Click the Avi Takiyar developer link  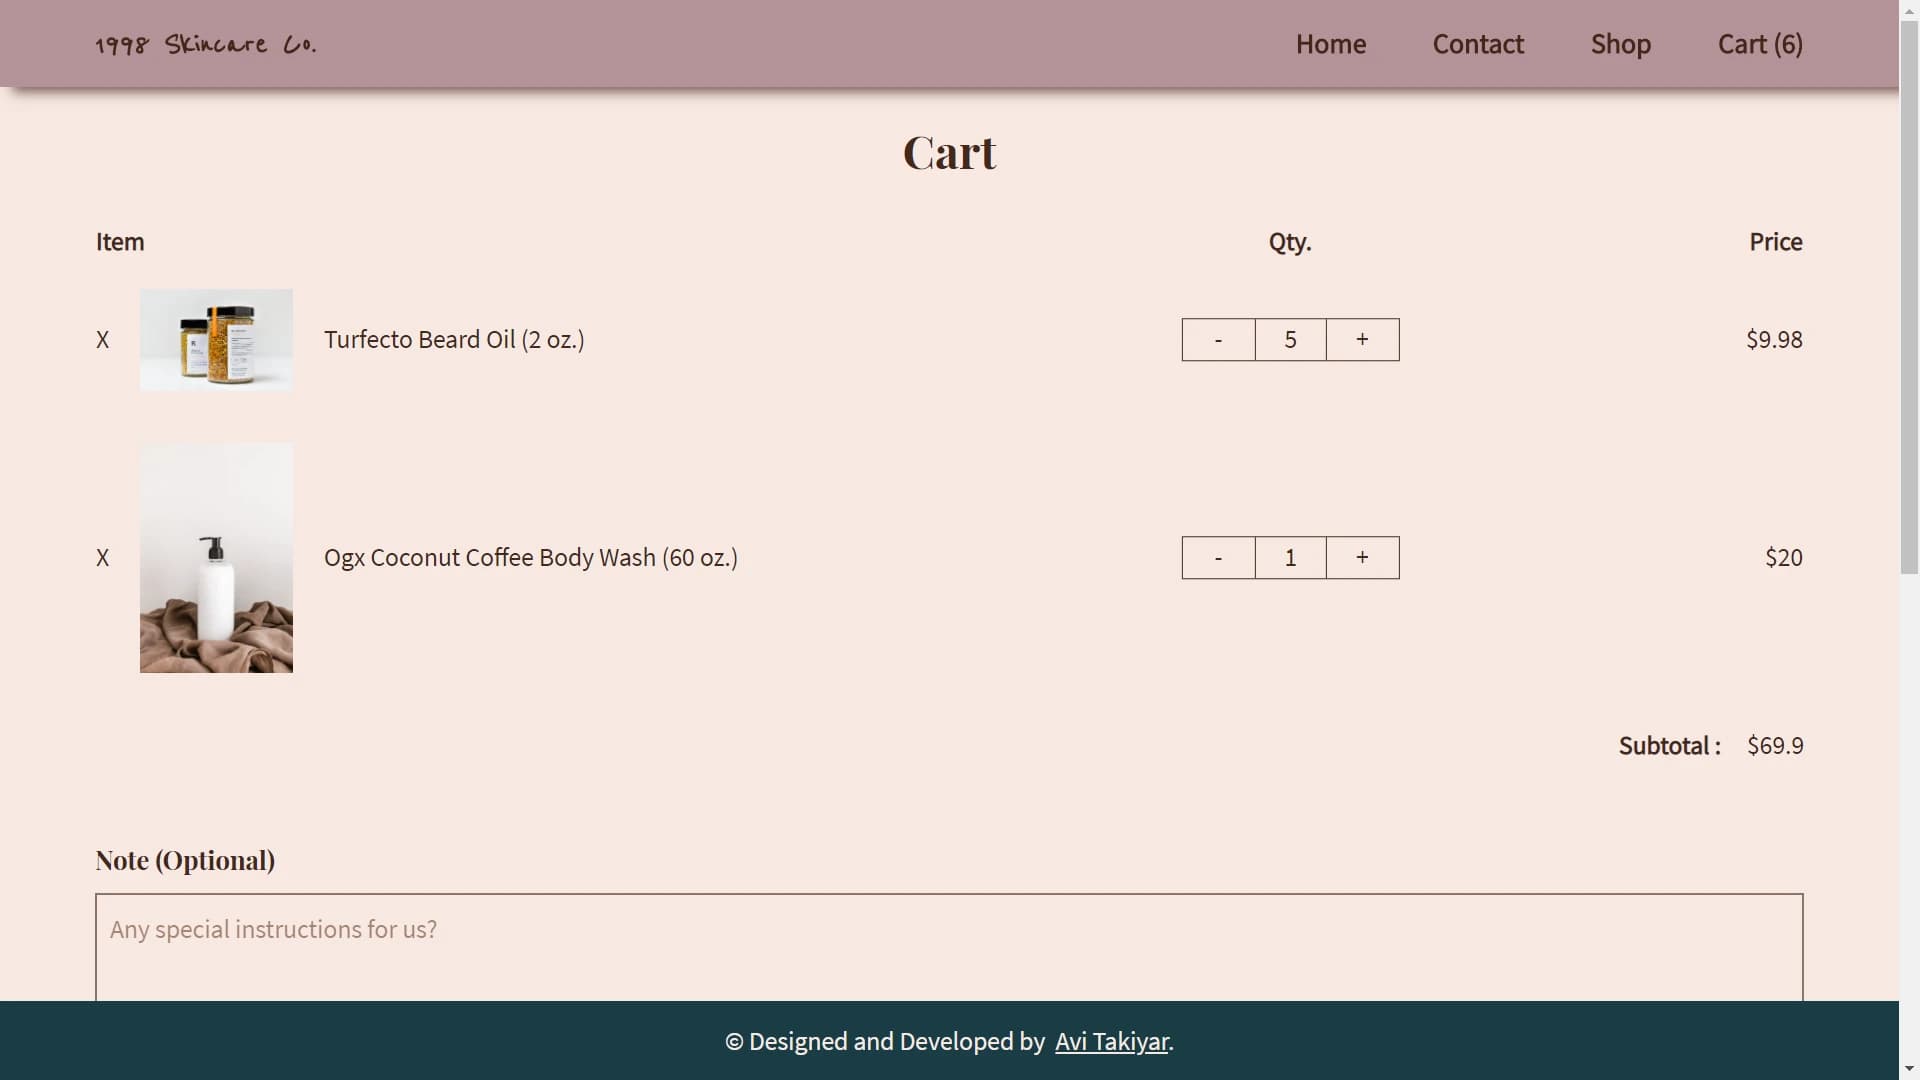point(1111,1041)
